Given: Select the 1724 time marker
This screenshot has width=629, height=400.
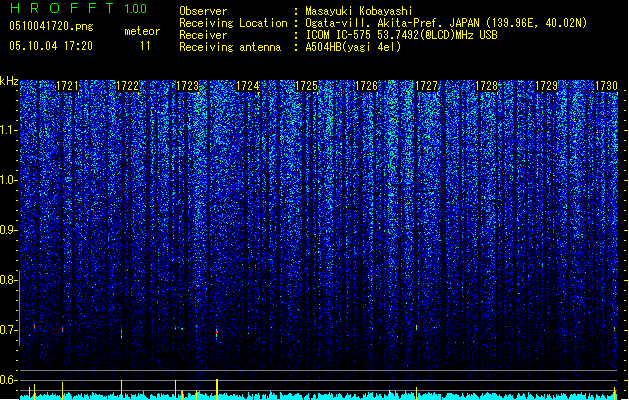Looking at the screenshot, I should (x=247, y=86).
